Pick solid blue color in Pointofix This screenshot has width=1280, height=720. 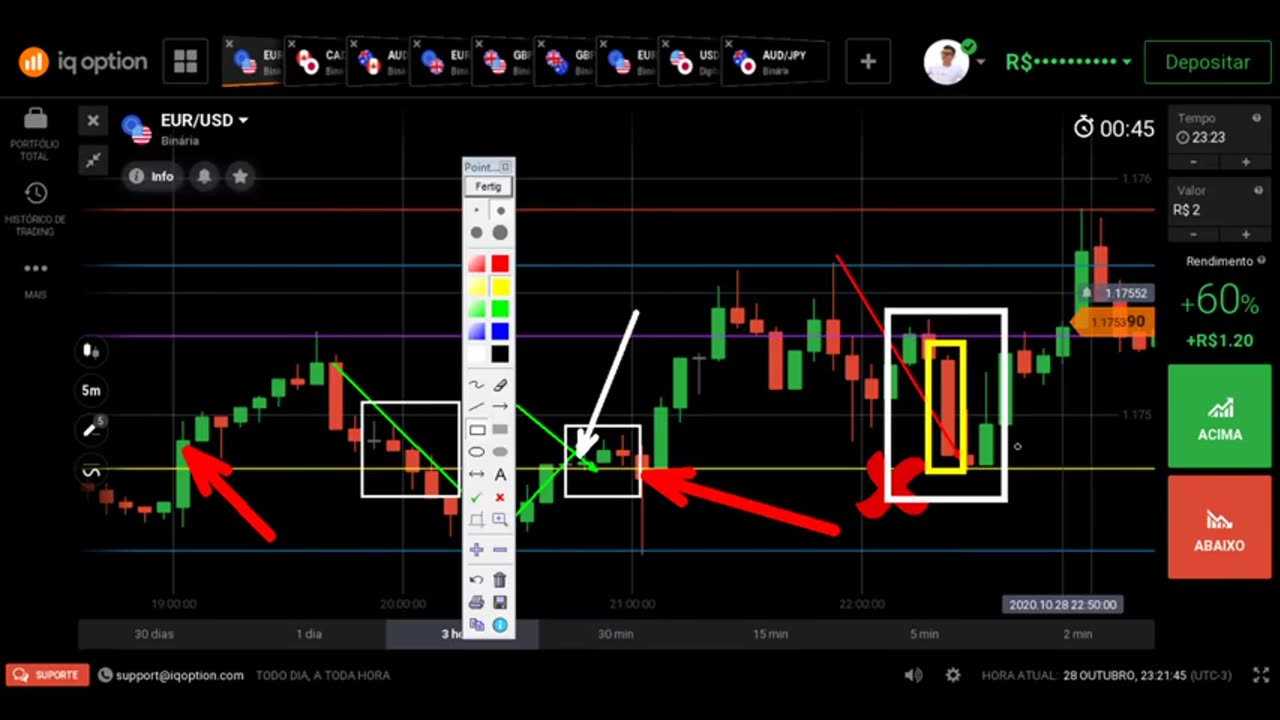[x=500, y=331]
